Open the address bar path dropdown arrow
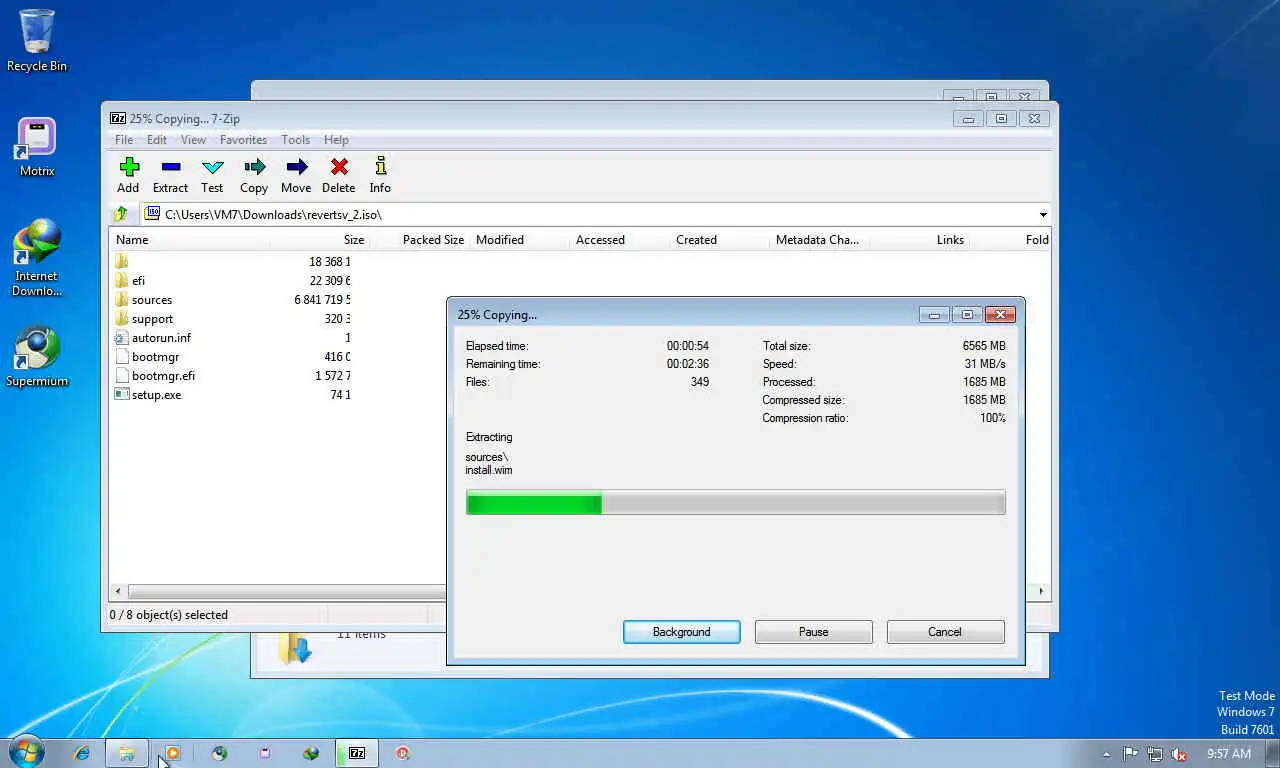 [1043, 214]
